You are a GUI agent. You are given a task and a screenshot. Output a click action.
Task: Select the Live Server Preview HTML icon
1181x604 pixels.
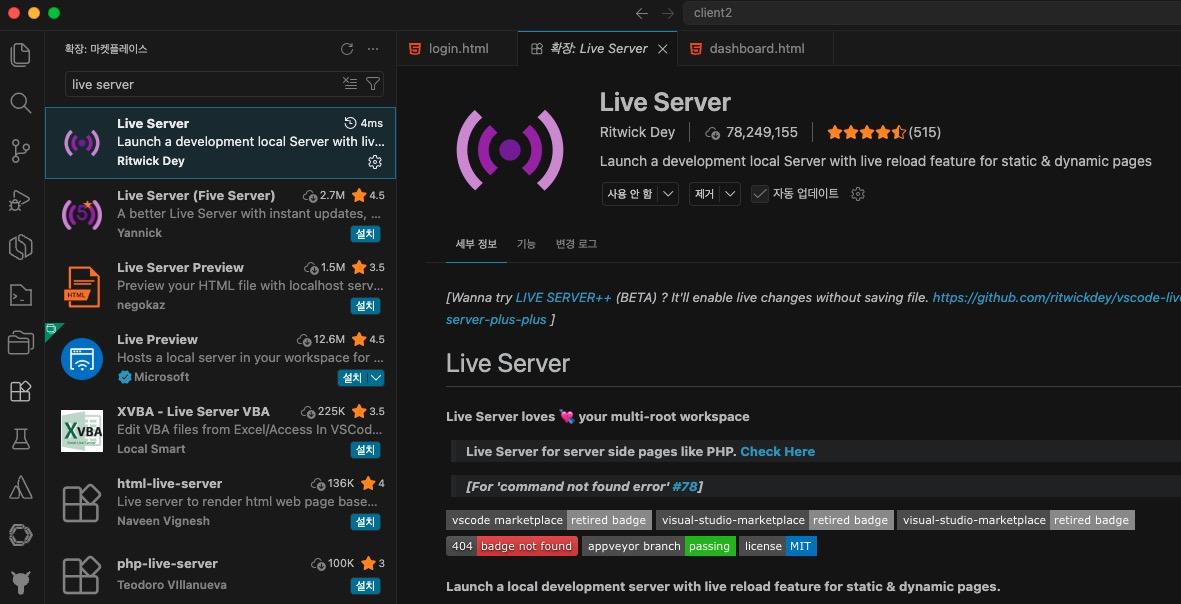pos(81,287)
